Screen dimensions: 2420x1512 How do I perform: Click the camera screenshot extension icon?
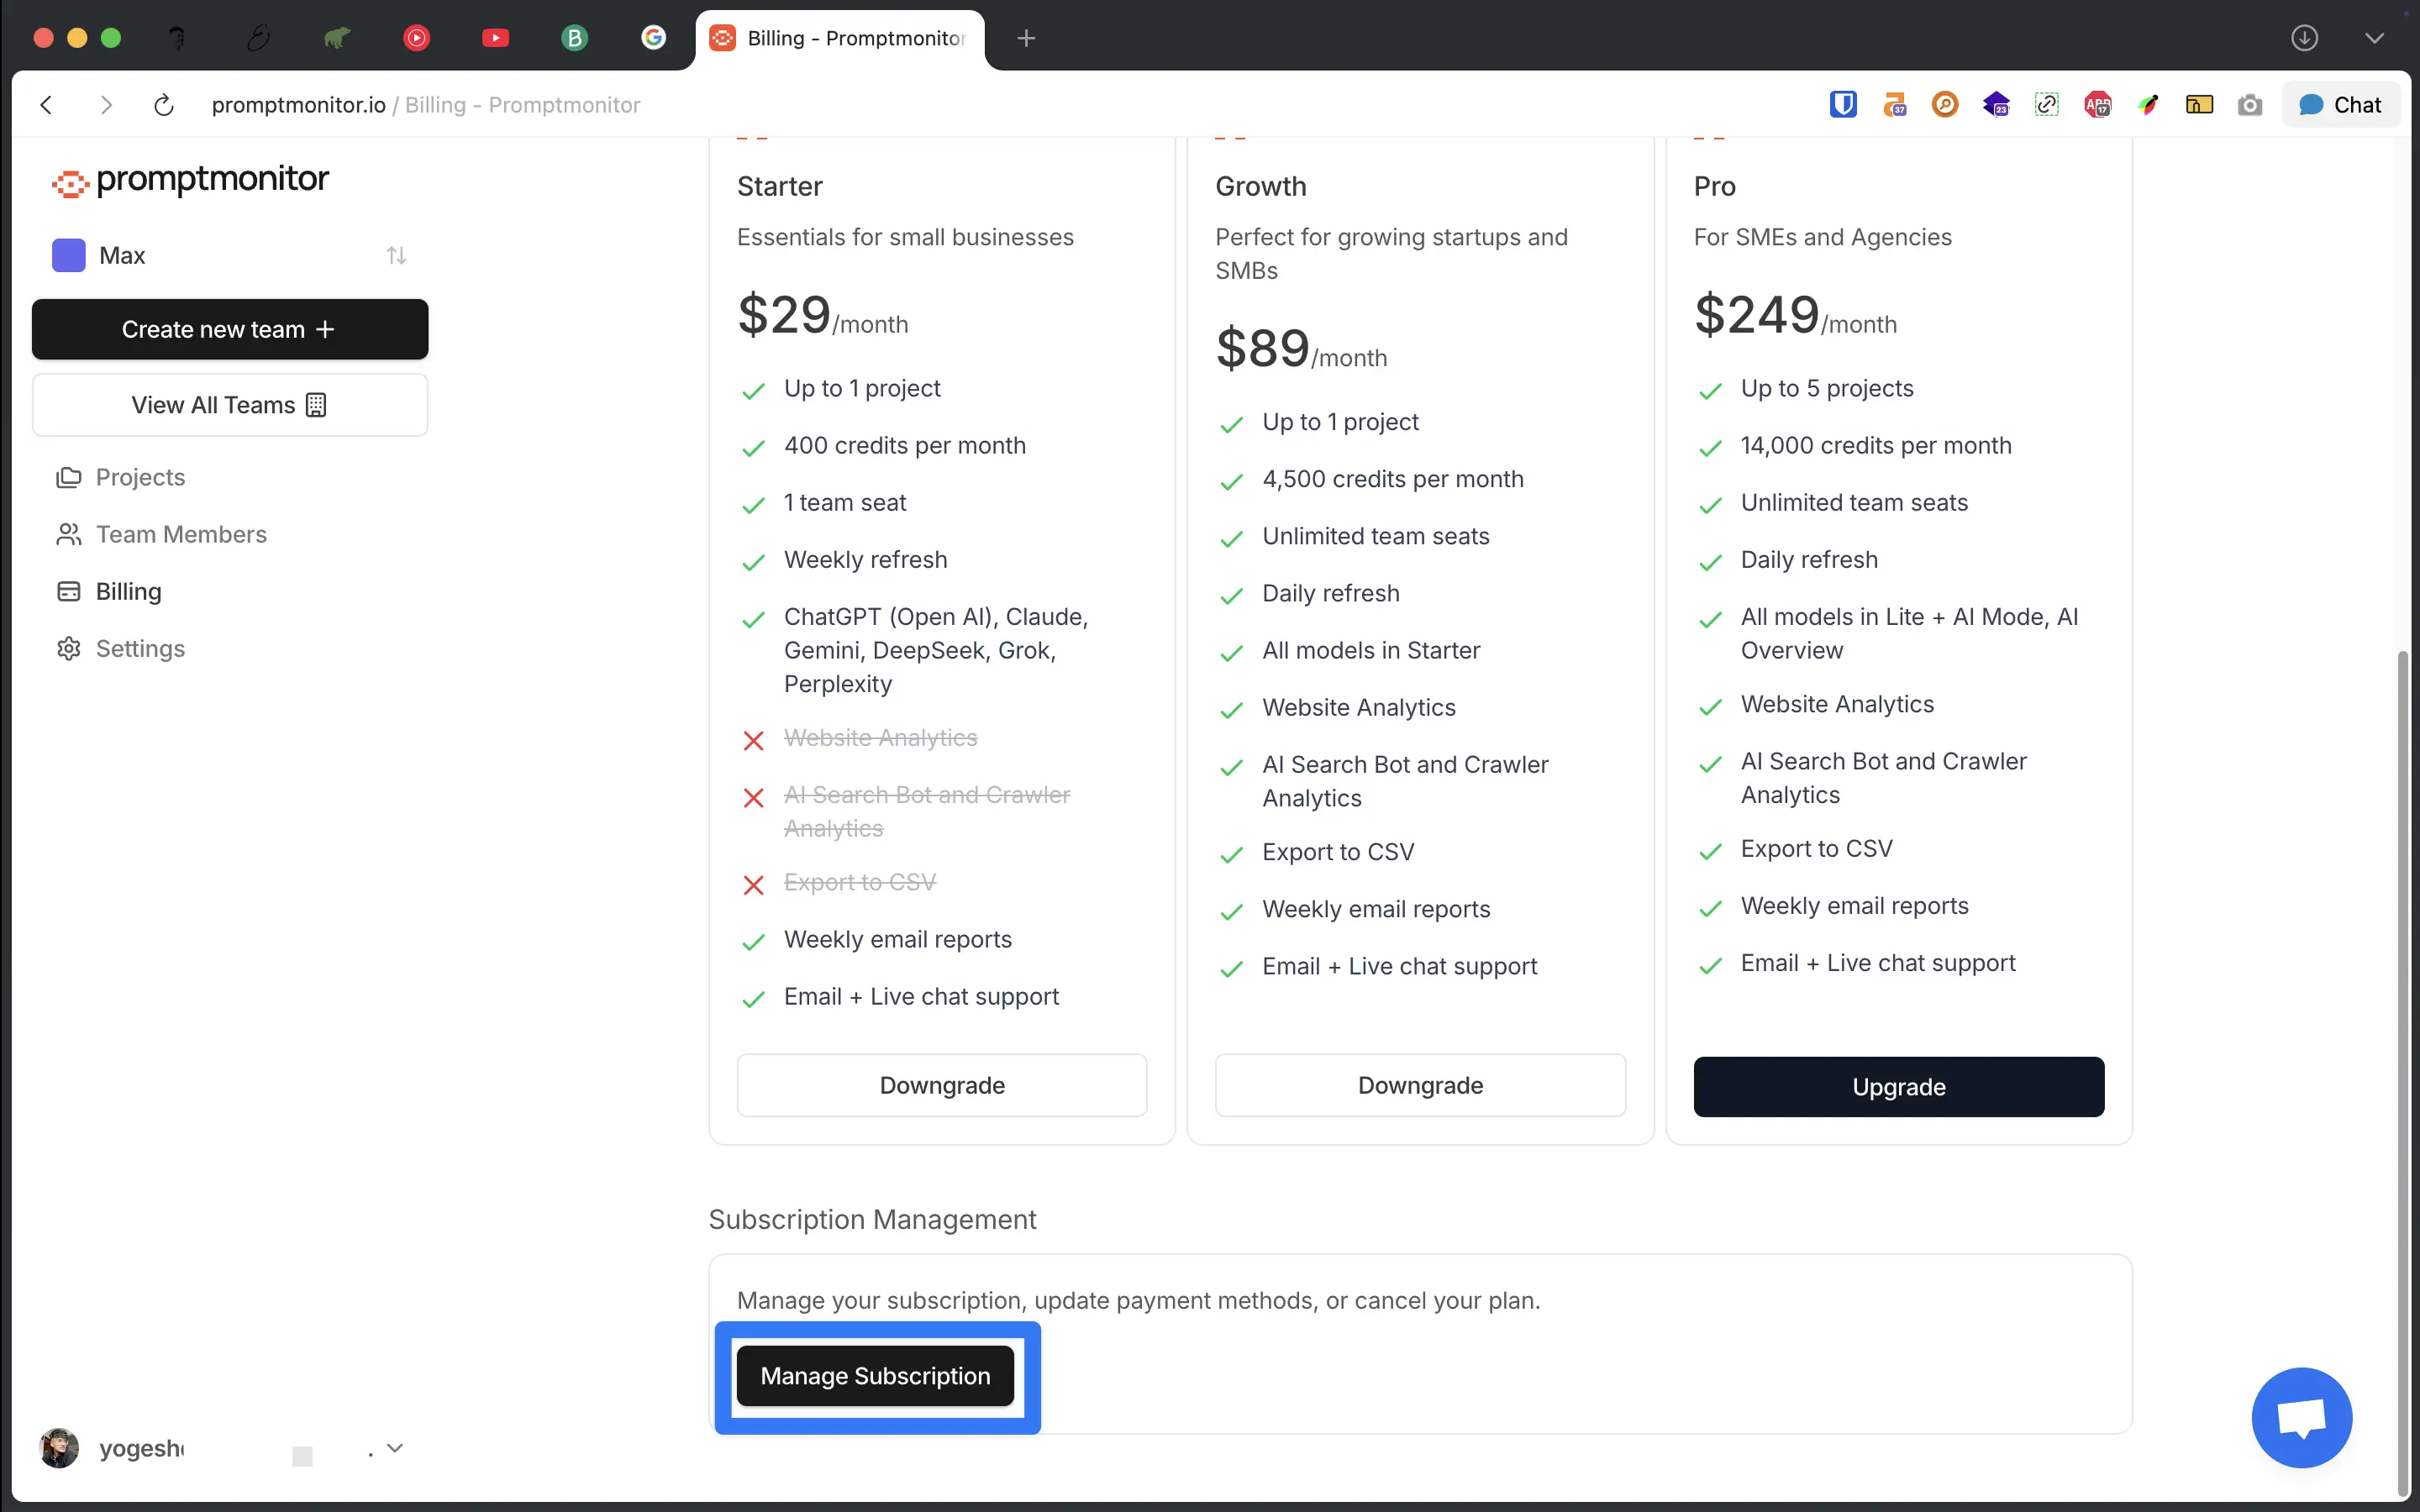coord(2249,105)
